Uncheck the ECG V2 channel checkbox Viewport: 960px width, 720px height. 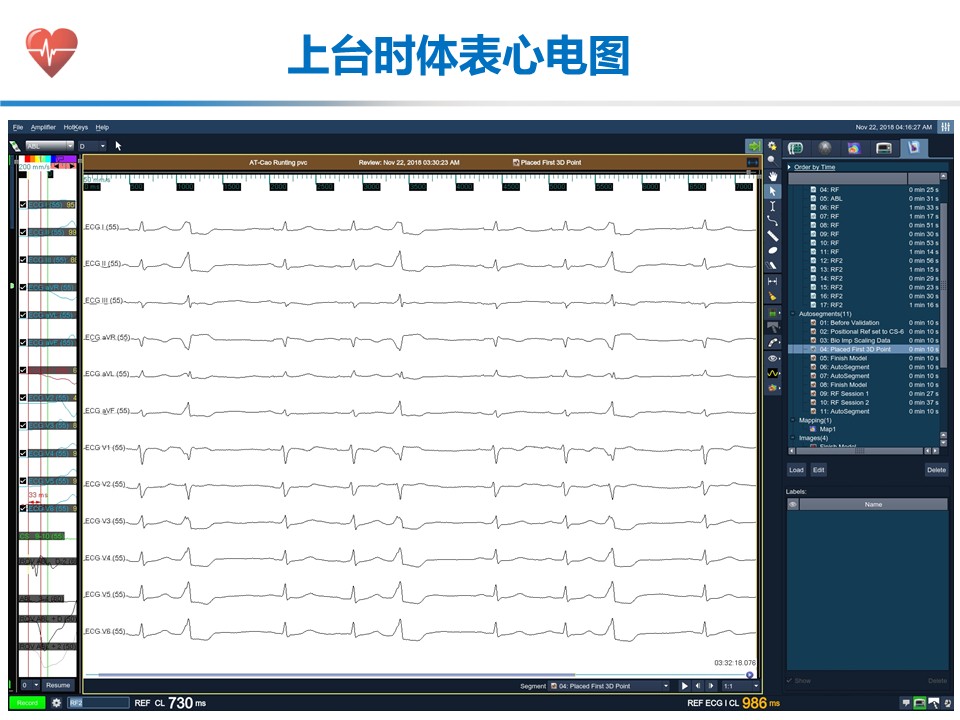point(23,397)
